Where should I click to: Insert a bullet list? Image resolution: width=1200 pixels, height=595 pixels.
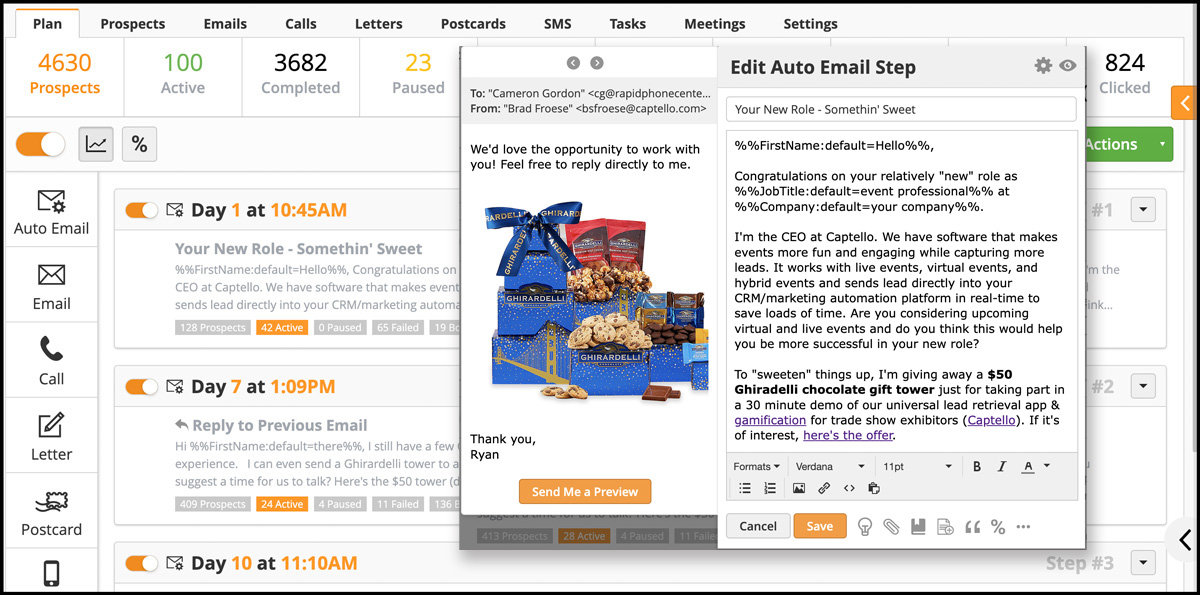pyautogui.click(x=744, y=489)
